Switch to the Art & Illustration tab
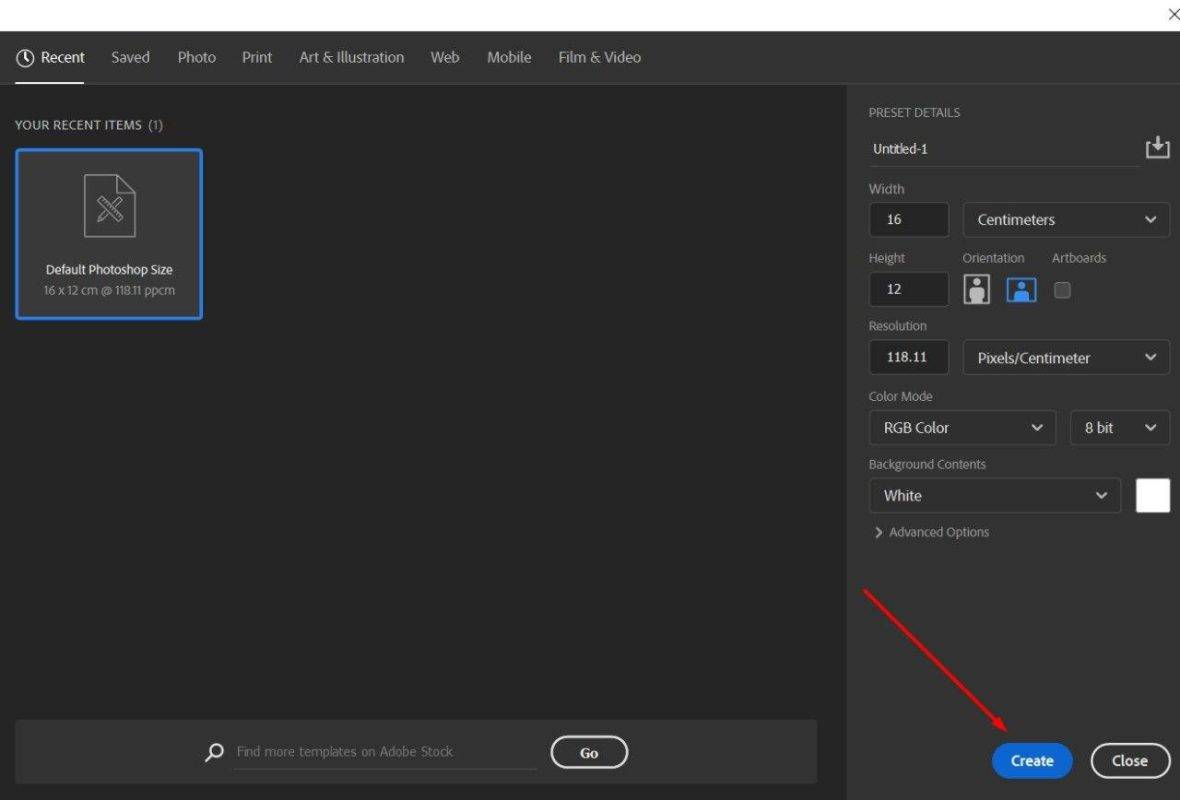The height and width of the screenshot is (800, 1180). [x=351, y=58]
